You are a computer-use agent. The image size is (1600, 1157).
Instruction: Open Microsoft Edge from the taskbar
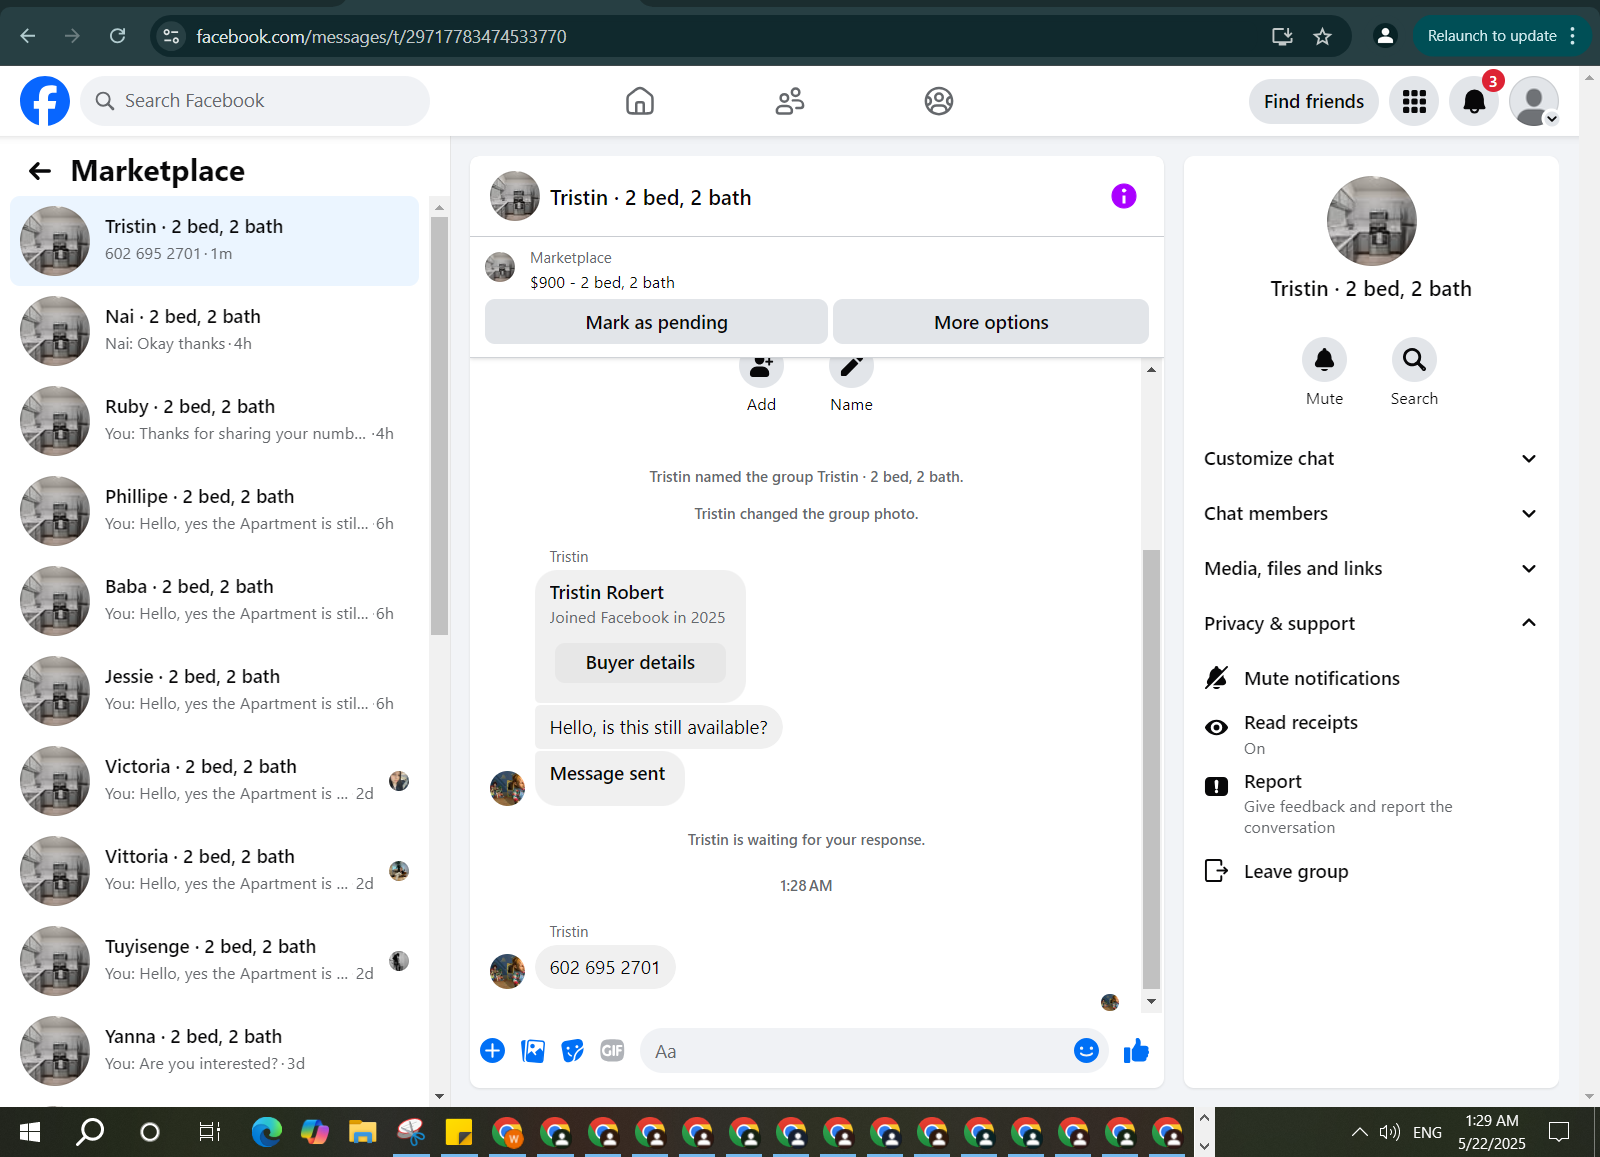267,1132
